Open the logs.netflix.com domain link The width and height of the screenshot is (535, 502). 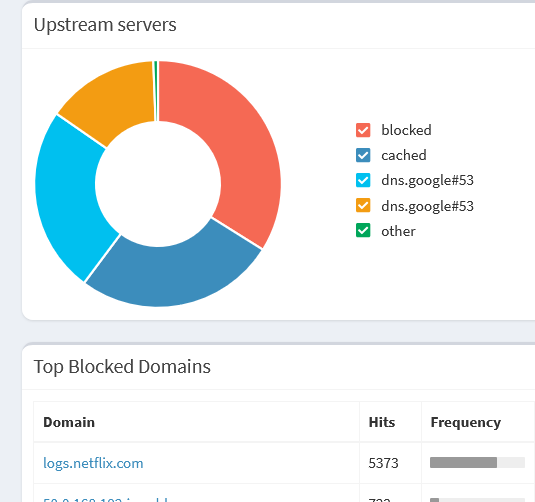(93, 463)
